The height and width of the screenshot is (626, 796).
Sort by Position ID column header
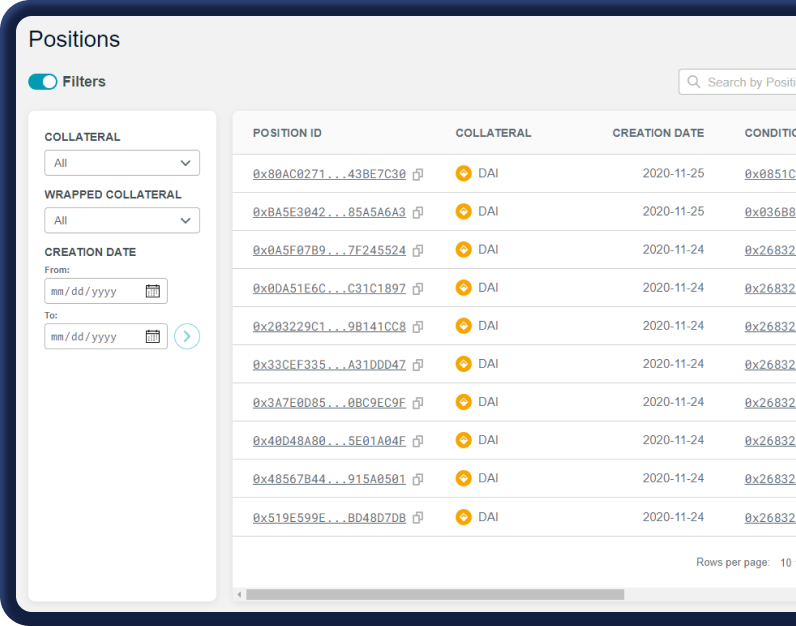pyautogui.click(x=287, y=133)
